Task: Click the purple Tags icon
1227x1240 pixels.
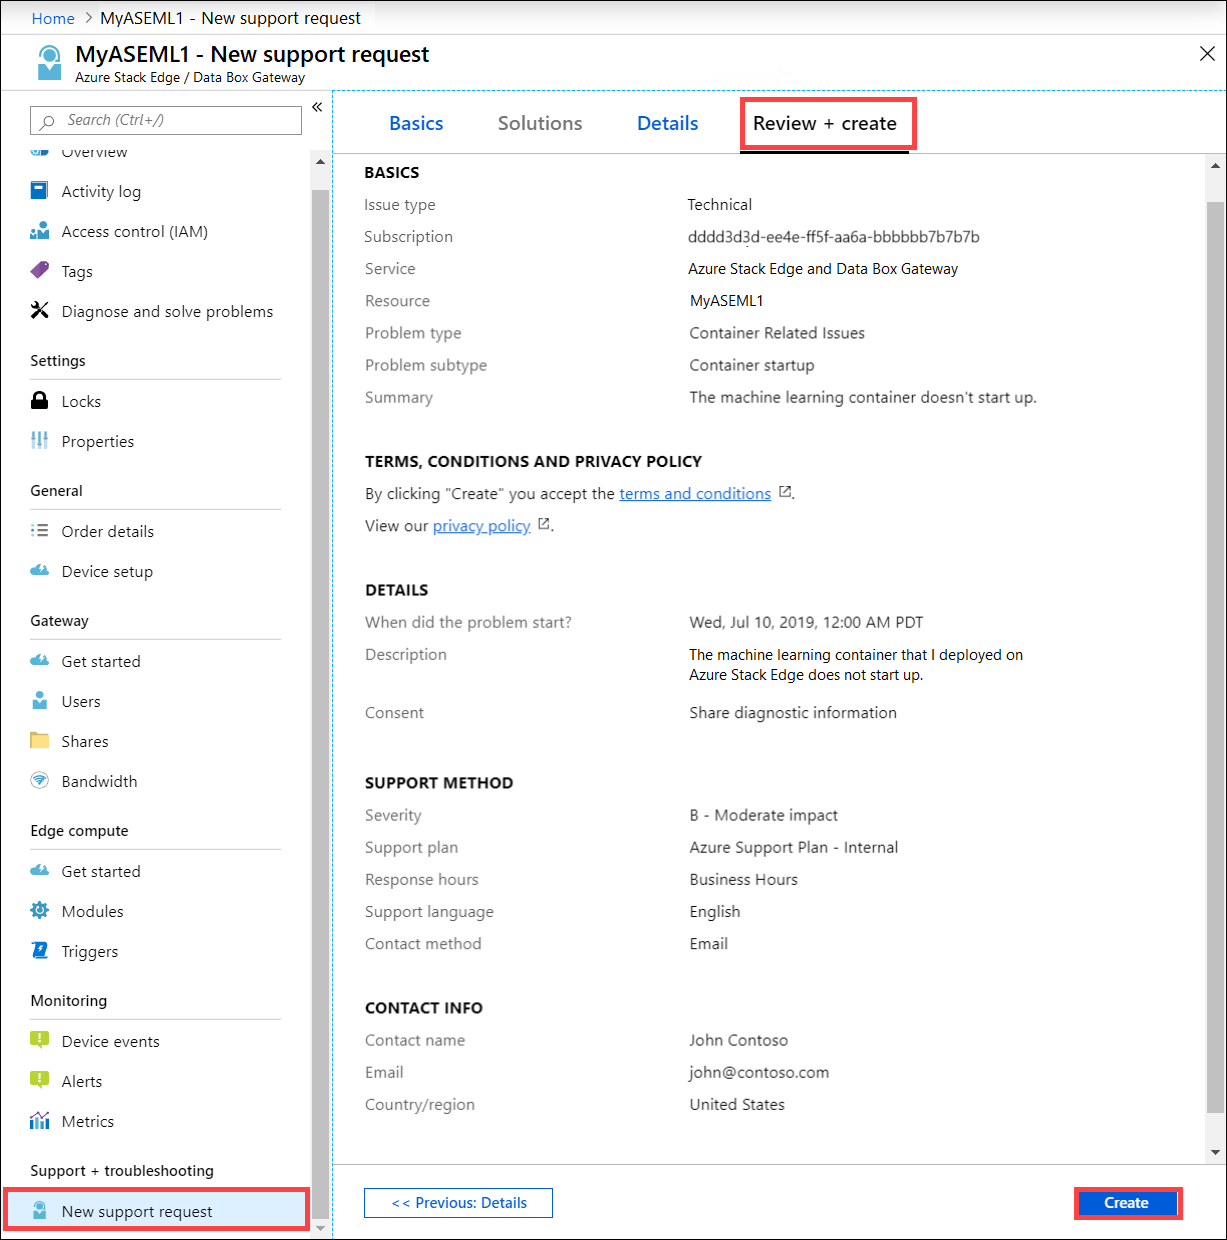Action: point(39,270)
